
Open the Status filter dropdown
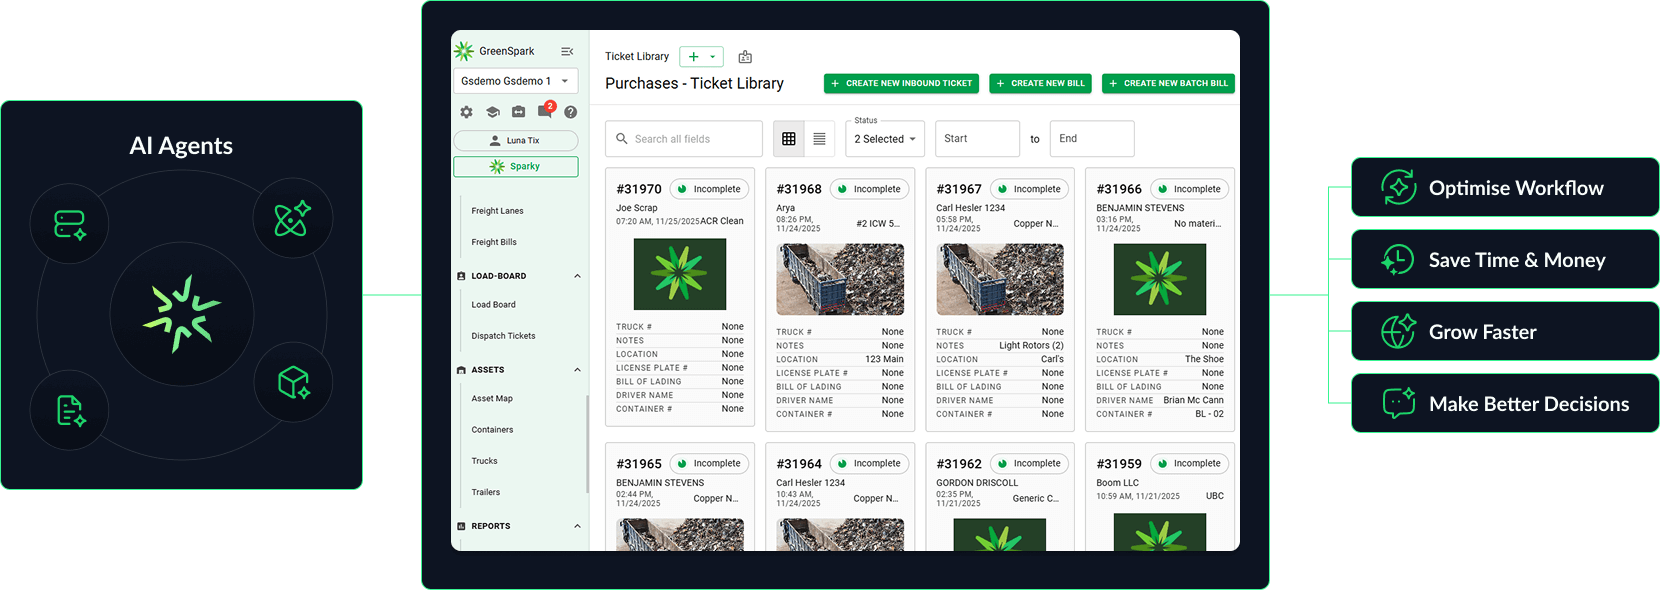[x=885, y=139]
